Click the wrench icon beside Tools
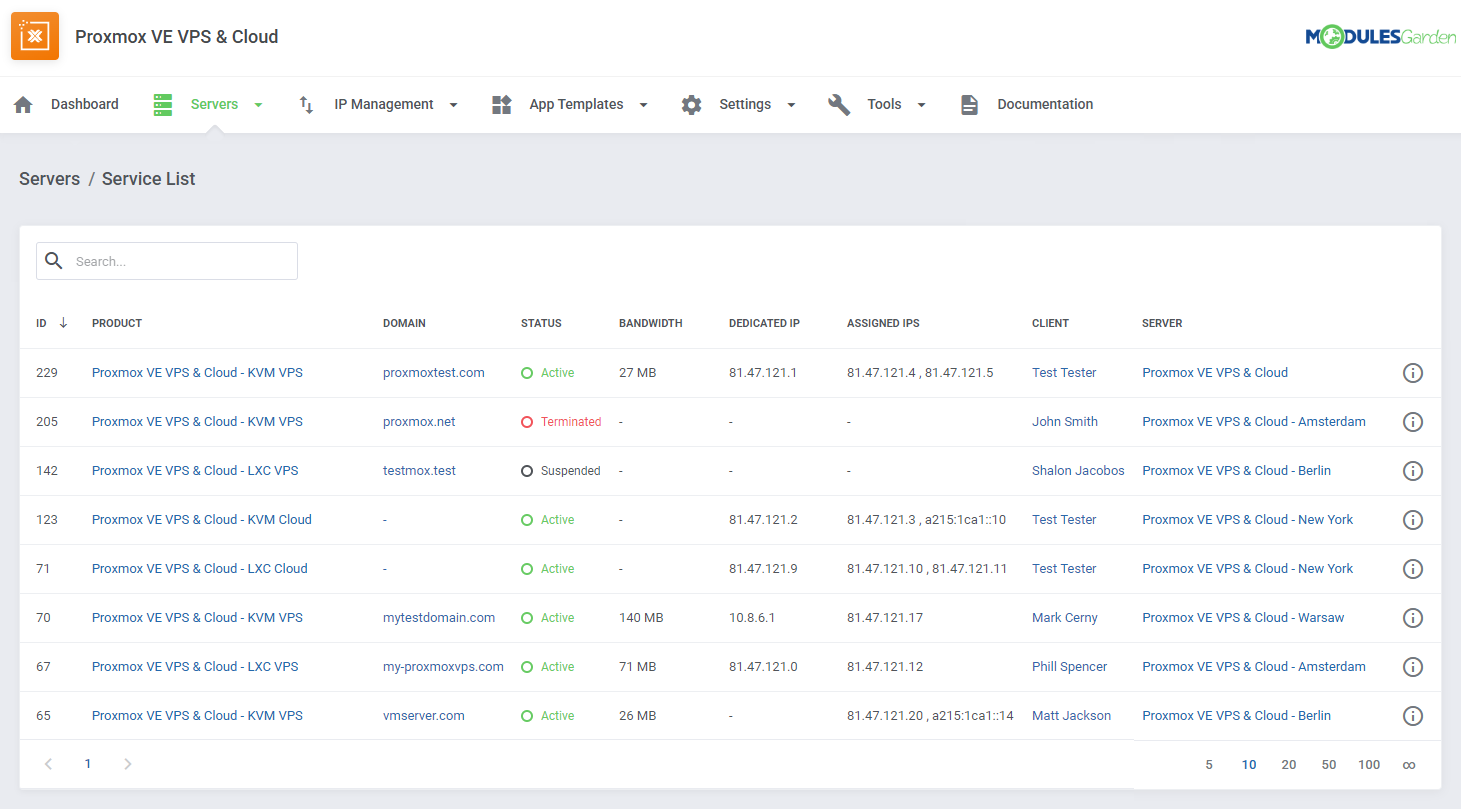This screenshot has width=1461, height=809. pyautogui.click(x=838, y=104)
